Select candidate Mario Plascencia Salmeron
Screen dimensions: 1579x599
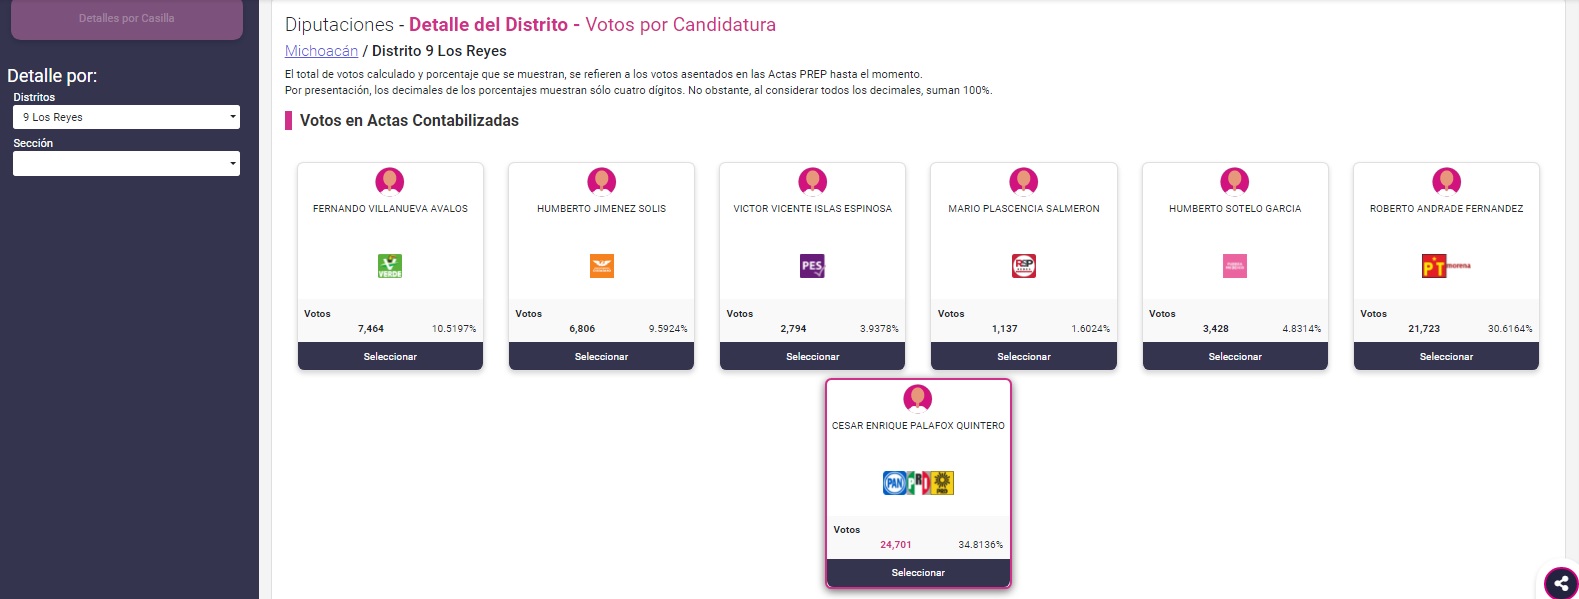[x=1024, y=356]
